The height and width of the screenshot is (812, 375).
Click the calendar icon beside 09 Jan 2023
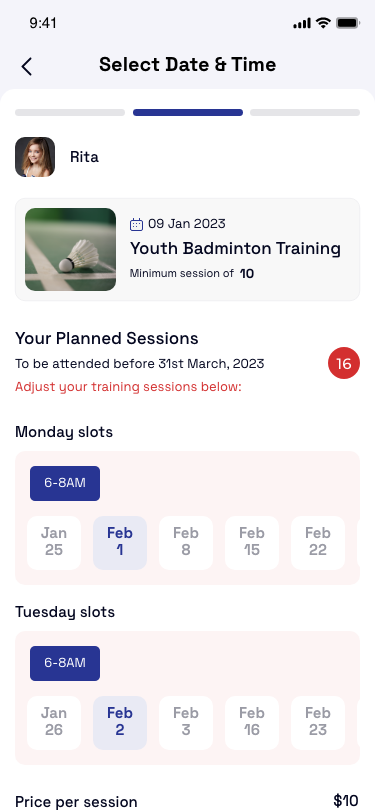(136, 224)
